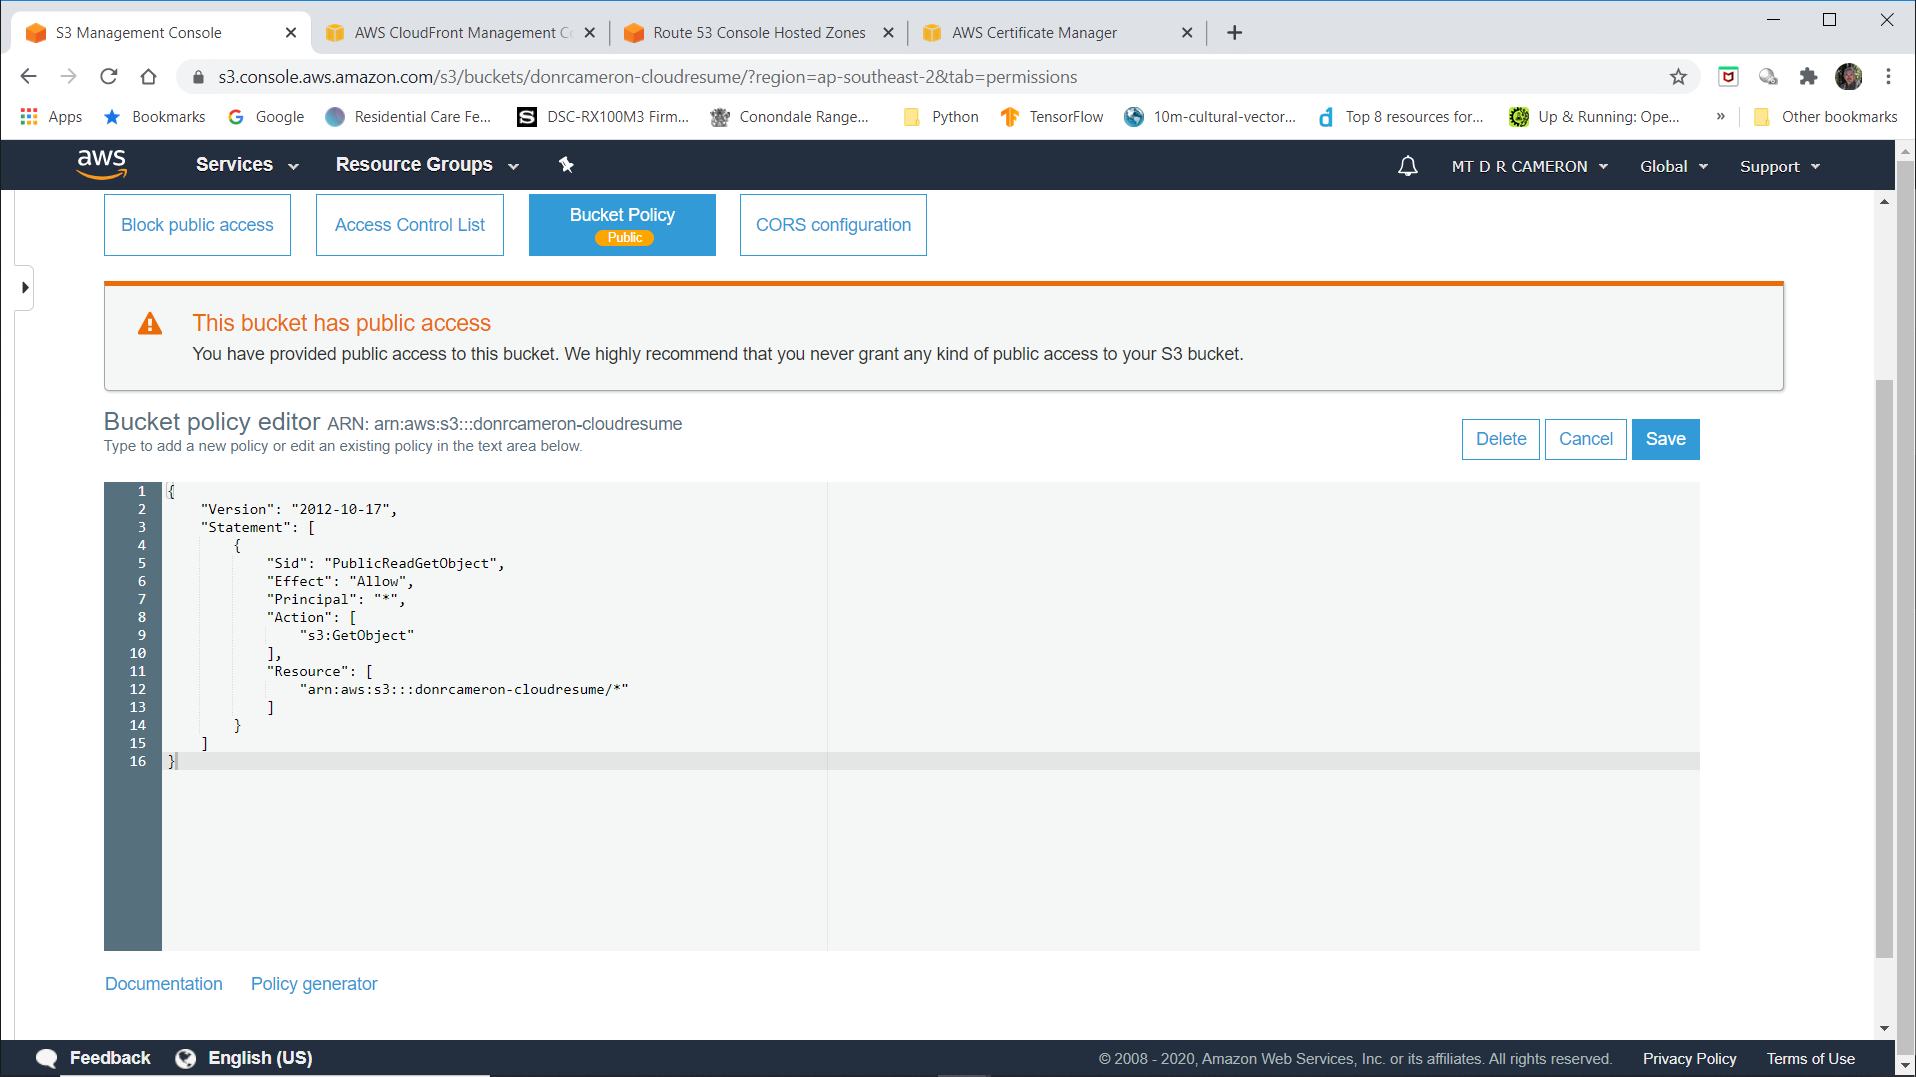This screenshot has width=1916, height=1077.
Task: Open the TensorFlow bookmark
Action: [1052, 117]
